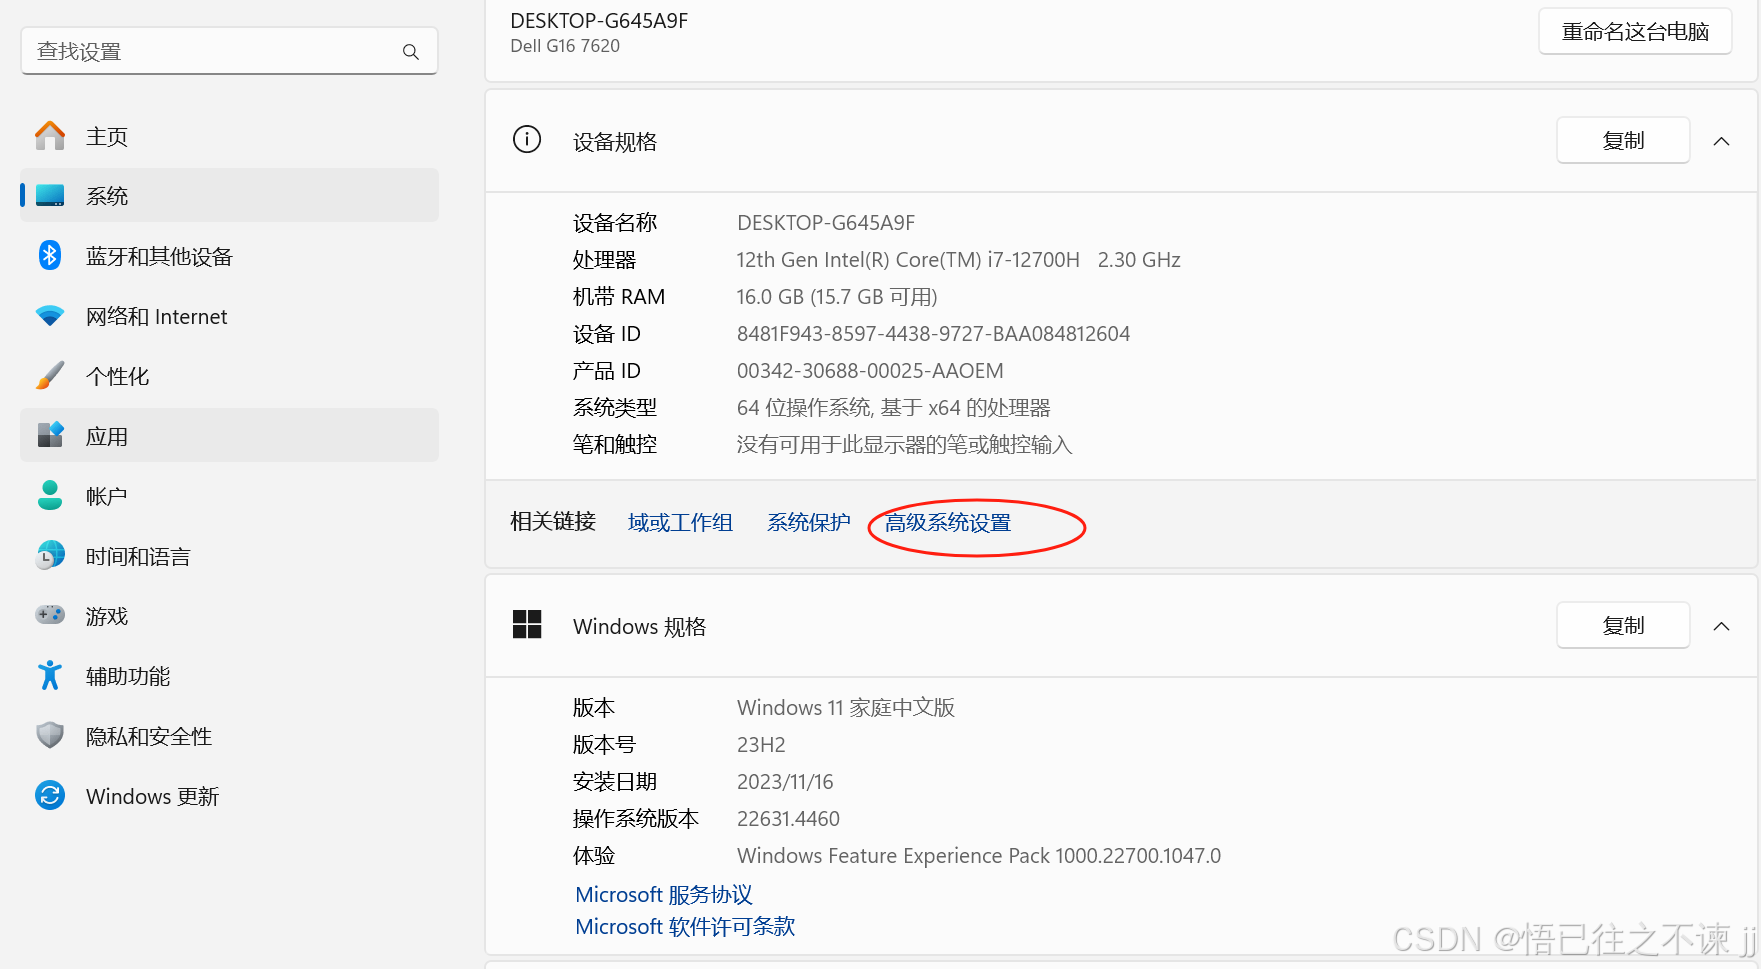Image resolution: width=1761 pixels, height=969 pixels.
Task: Collapse the 设备规格 section chevron
Action: point(1721,141)
